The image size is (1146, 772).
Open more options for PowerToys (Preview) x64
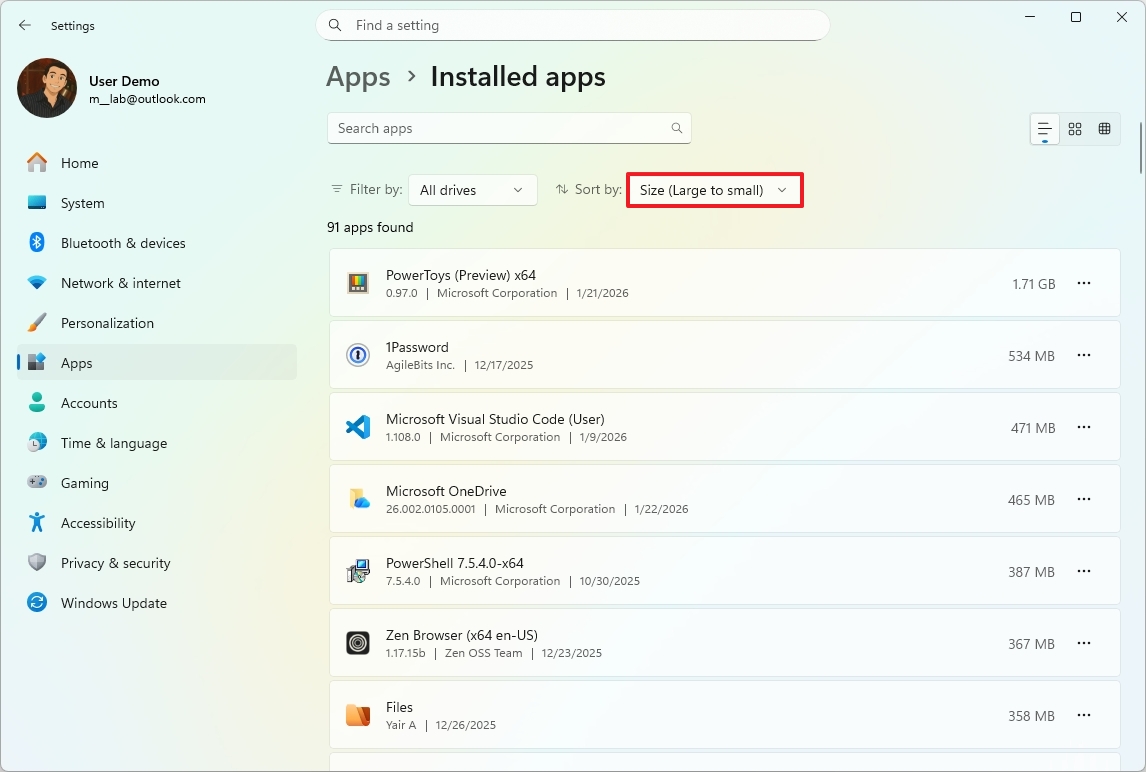(x=1083, y=284)
